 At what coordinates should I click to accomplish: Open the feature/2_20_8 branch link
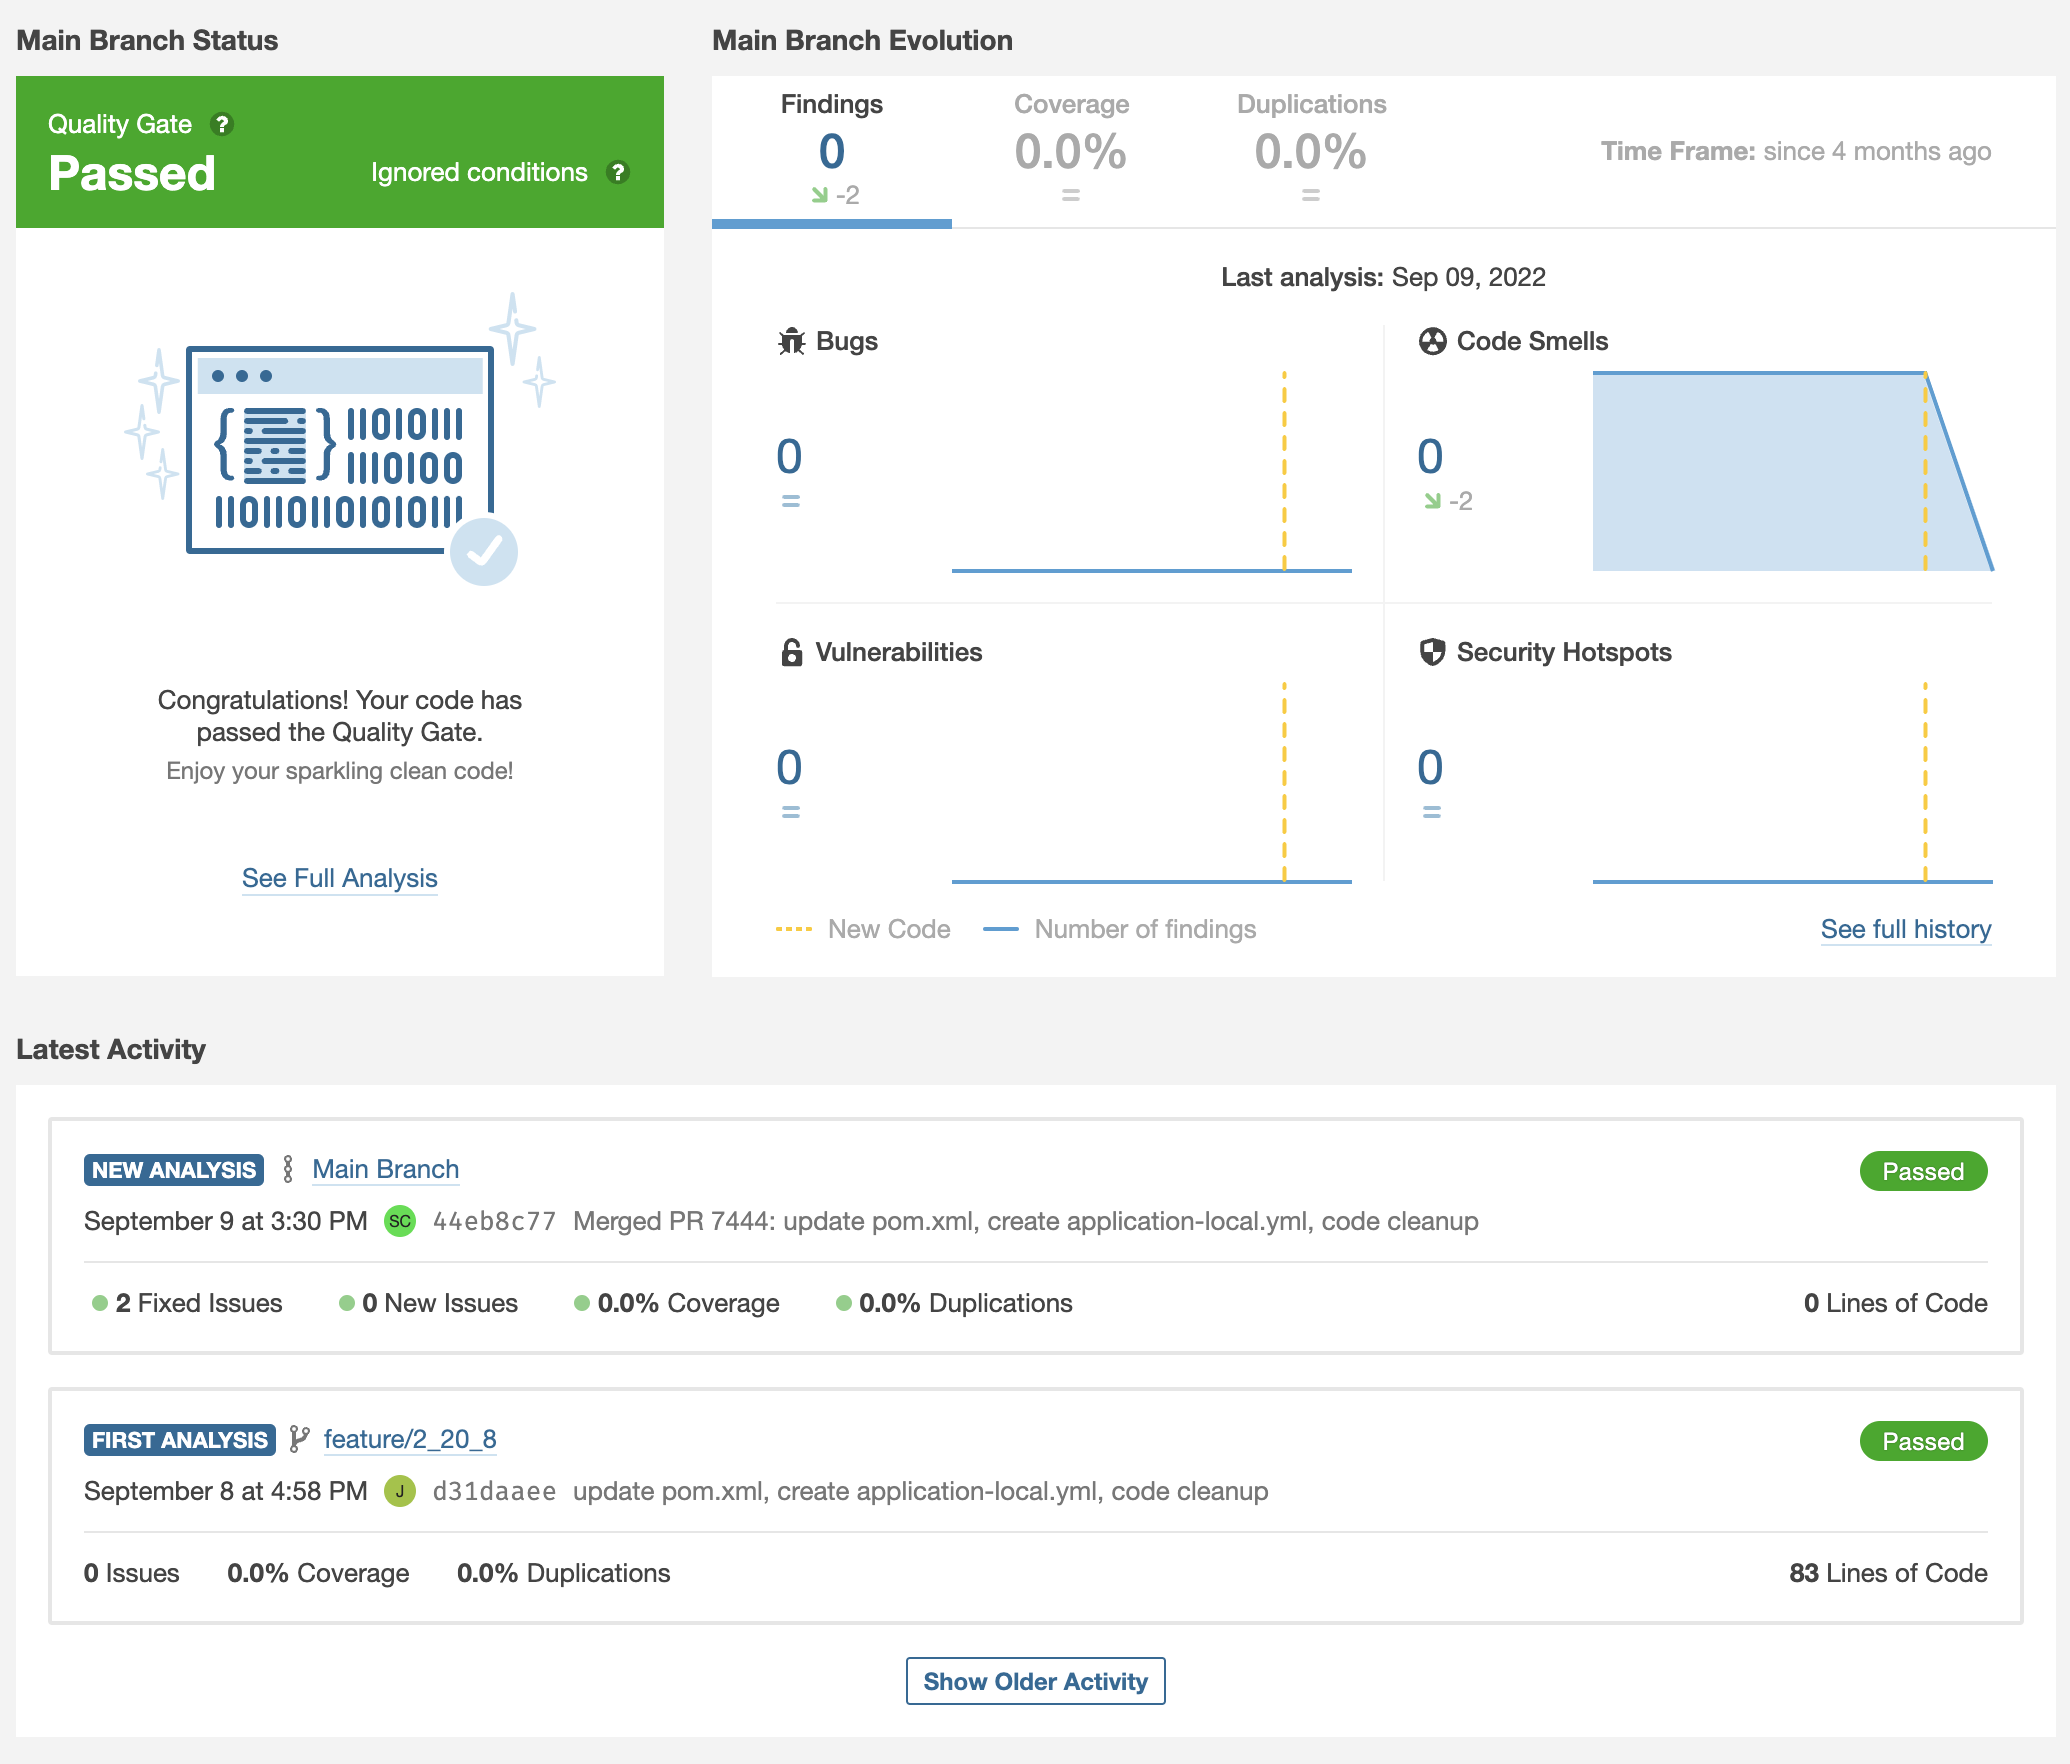409,1439
